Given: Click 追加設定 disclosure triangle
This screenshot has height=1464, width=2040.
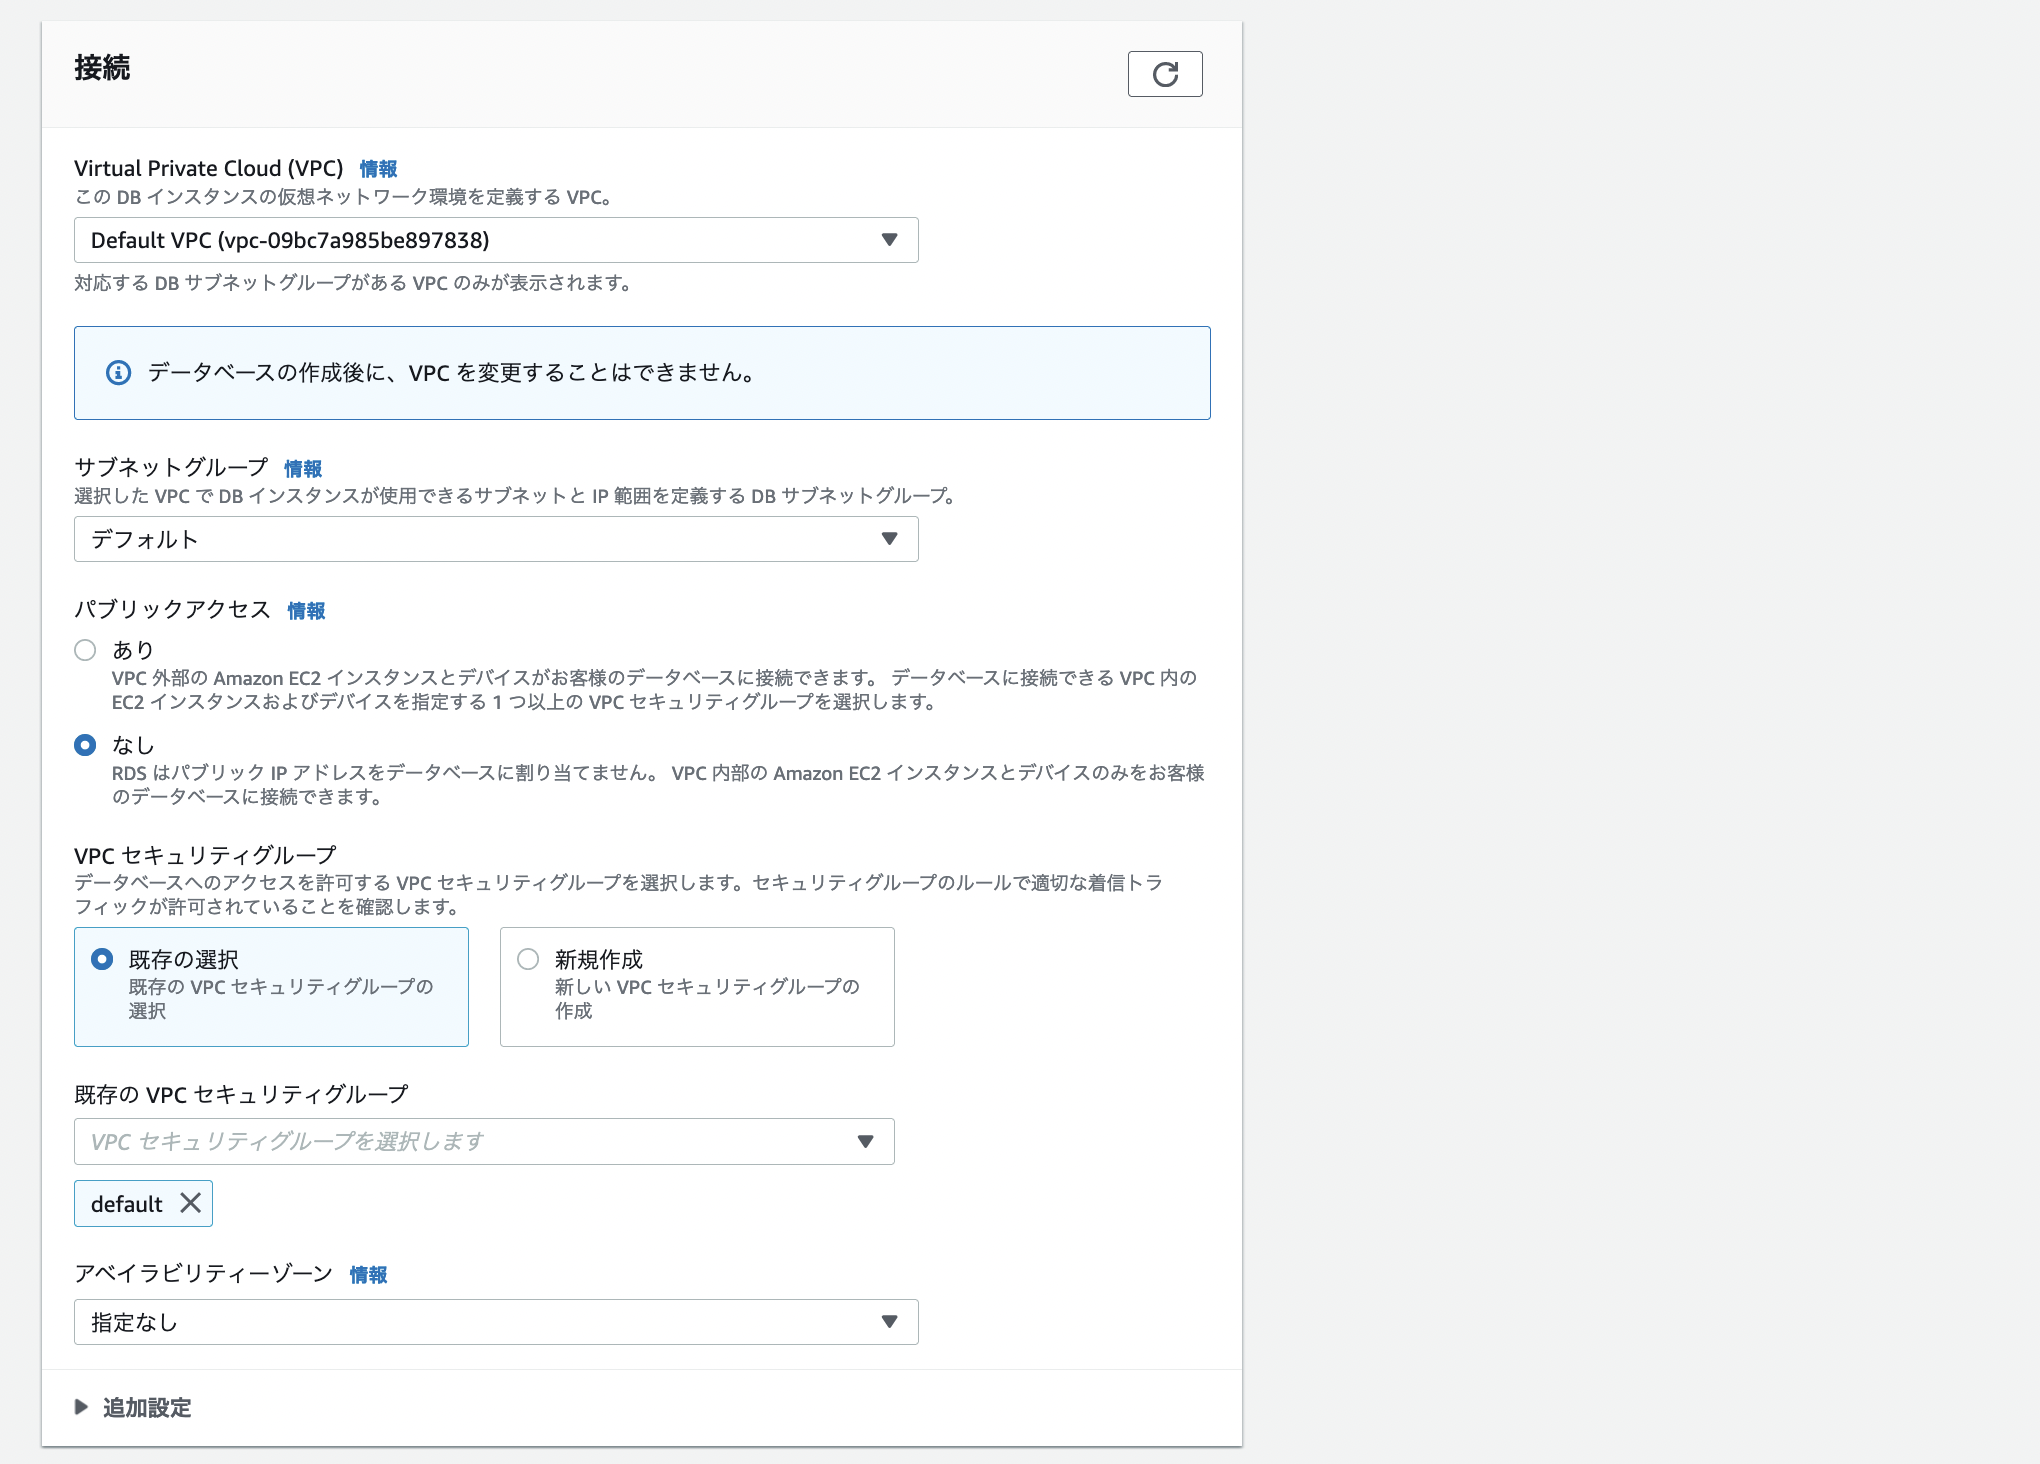Looking at the screenshot, I should (x=82, y=1407).
